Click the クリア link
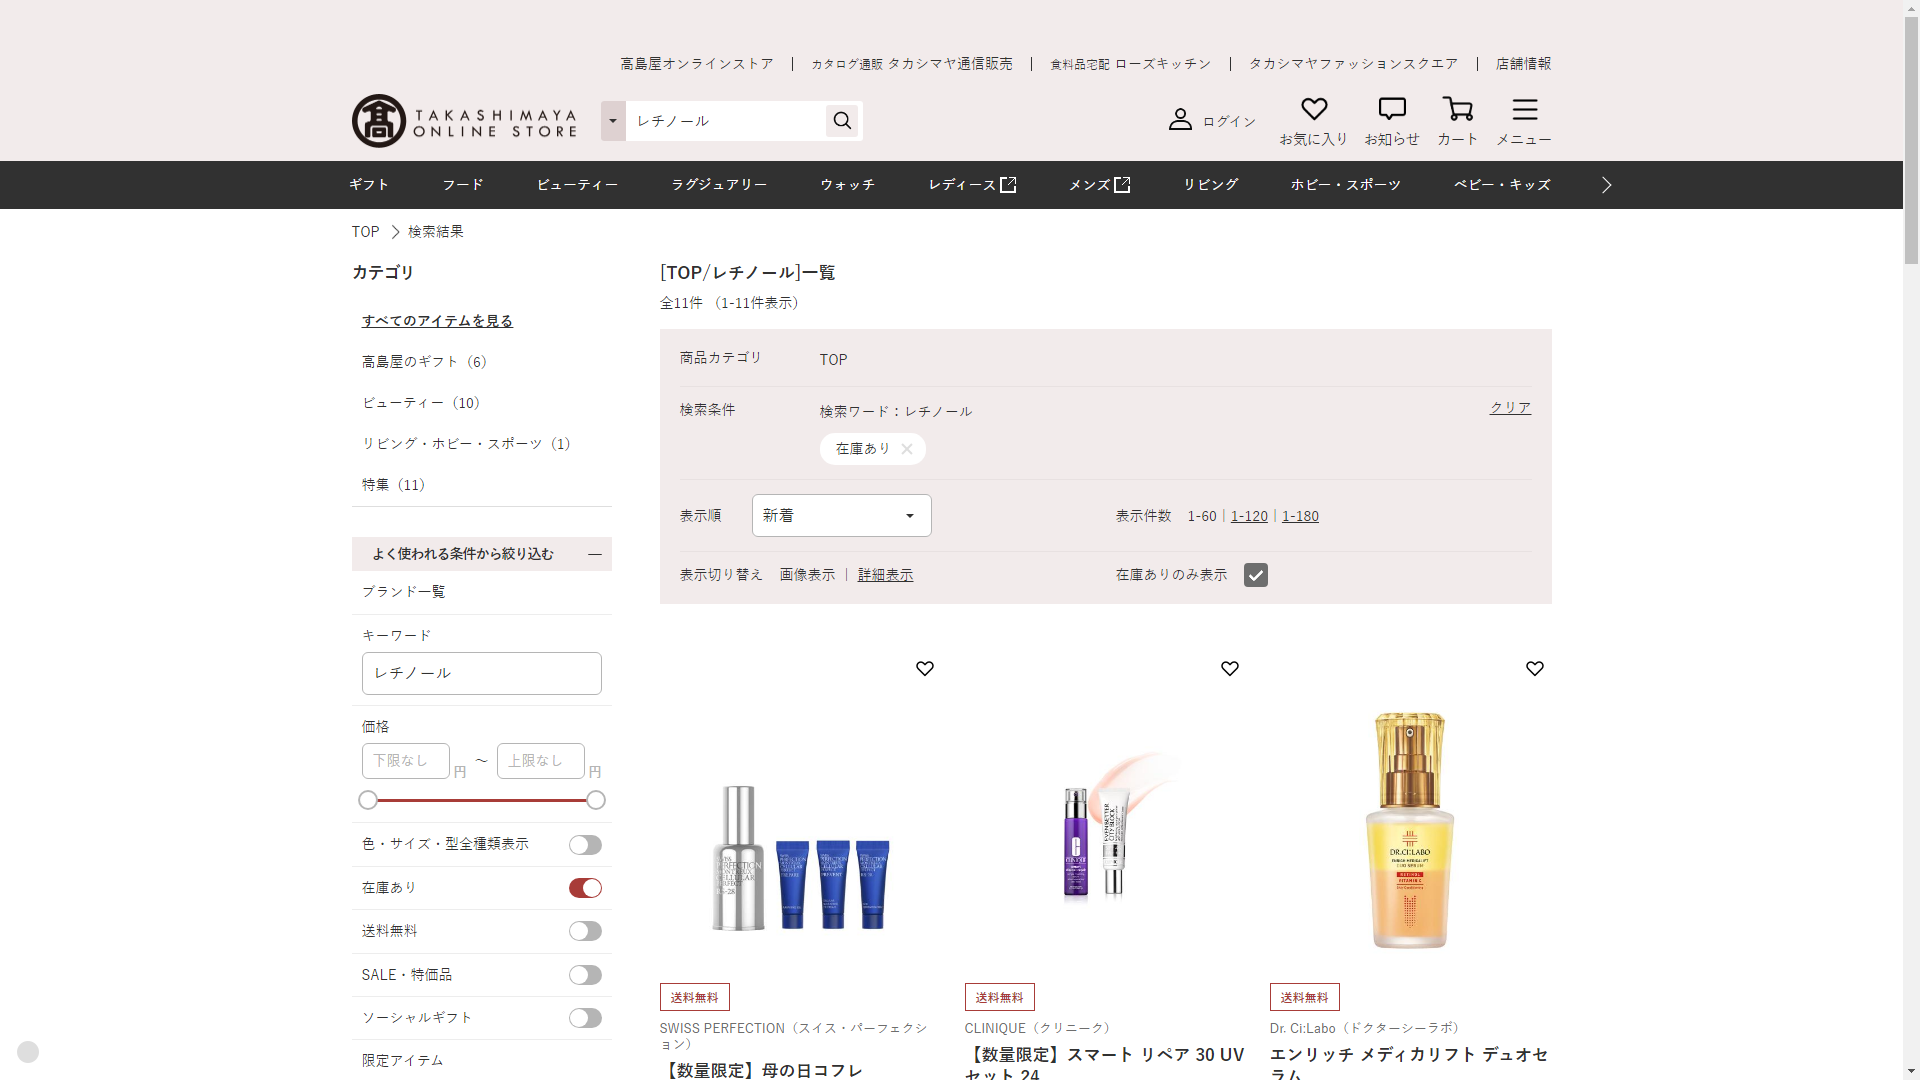The image size is (1920, 1080). coord(1510,408)
